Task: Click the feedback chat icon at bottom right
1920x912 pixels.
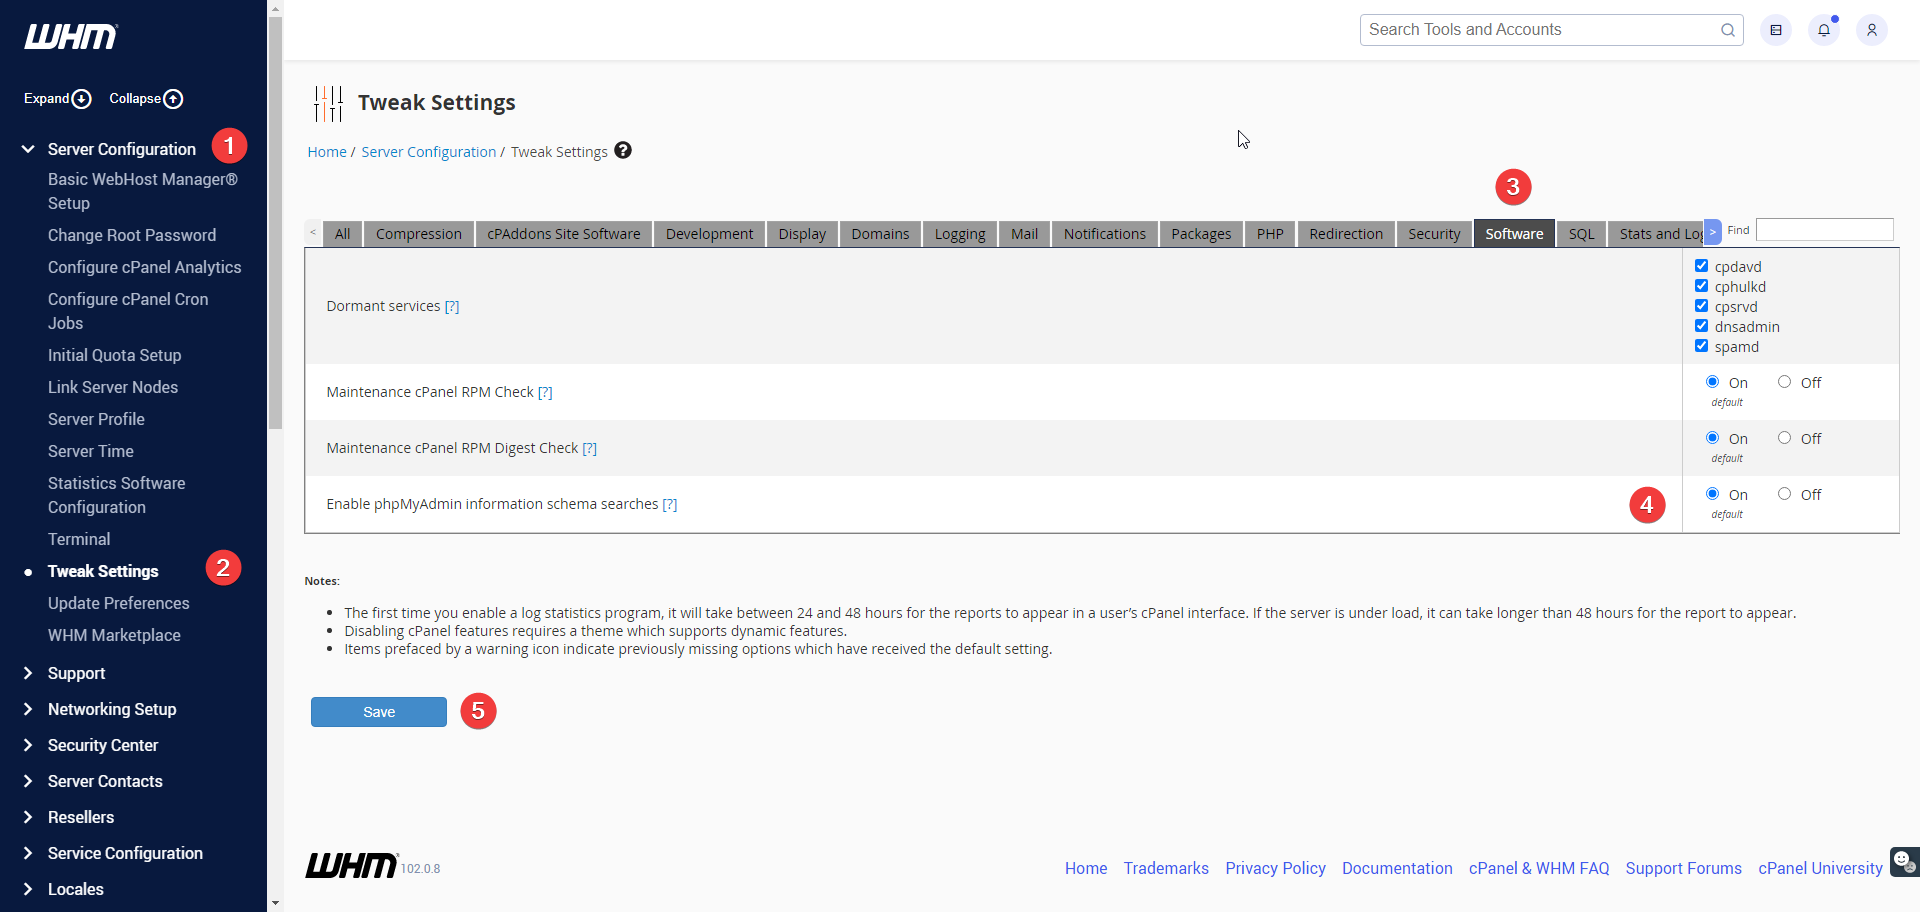Action: click(x=1904, y=861)
